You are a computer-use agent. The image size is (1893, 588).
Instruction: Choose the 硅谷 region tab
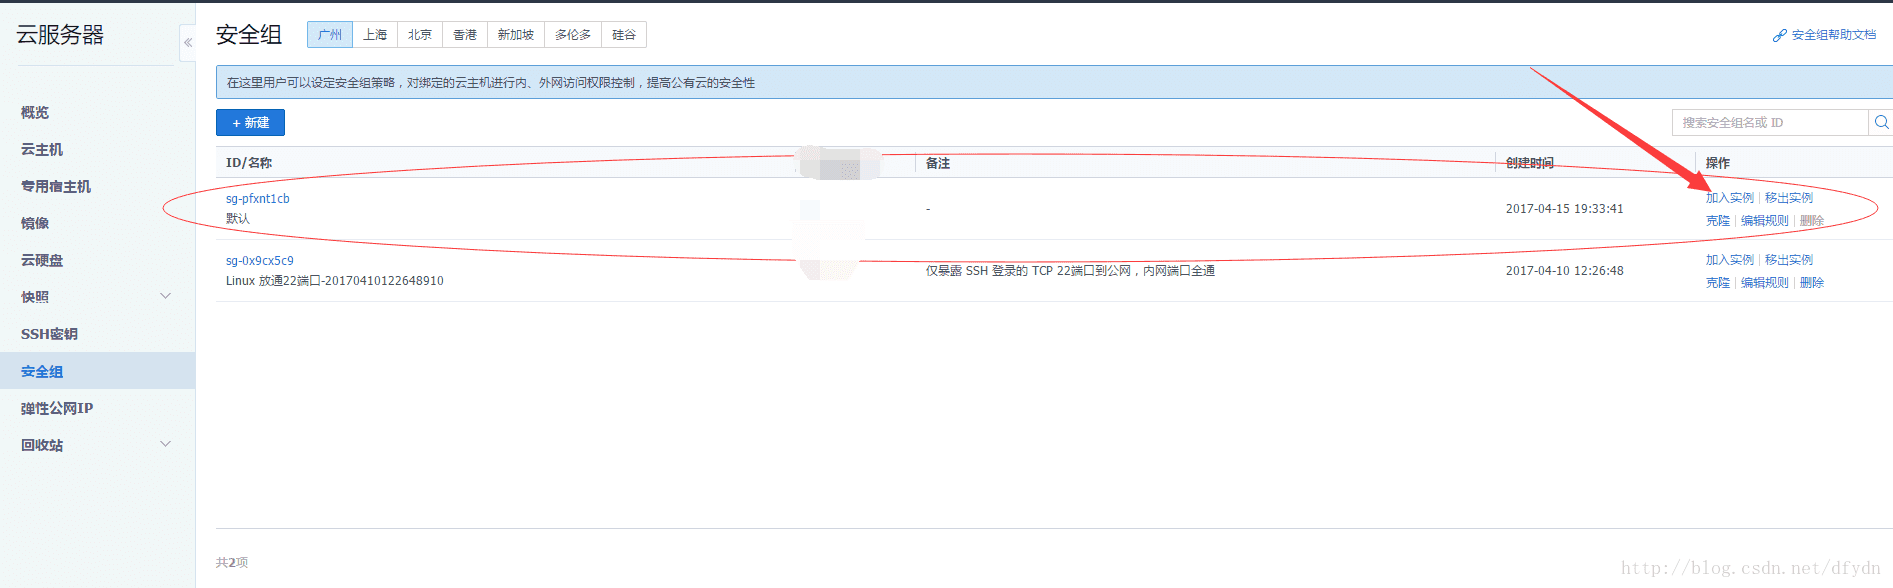[x=624, y=35]
